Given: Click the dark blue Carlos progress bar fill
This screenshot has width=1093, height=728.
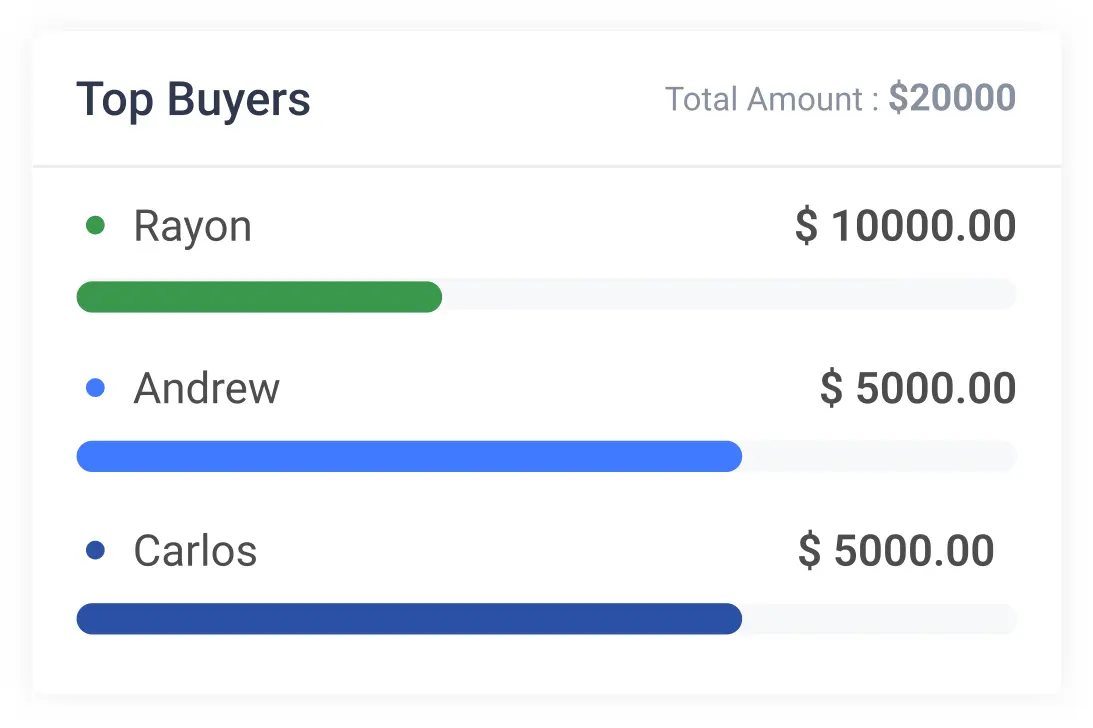Looking at the screenshot, I should (409, 619).
